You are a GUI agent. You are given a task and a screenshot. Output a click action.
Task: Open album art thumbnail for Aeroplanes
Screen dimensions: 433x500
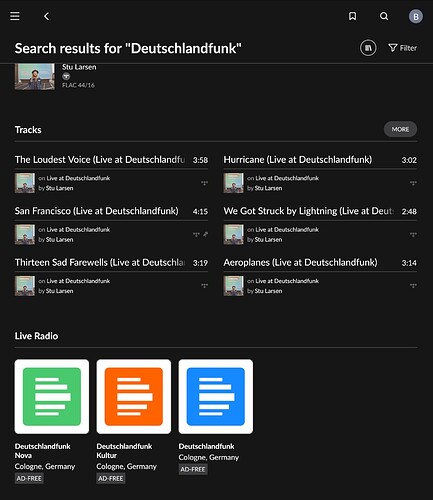[234, 286]
